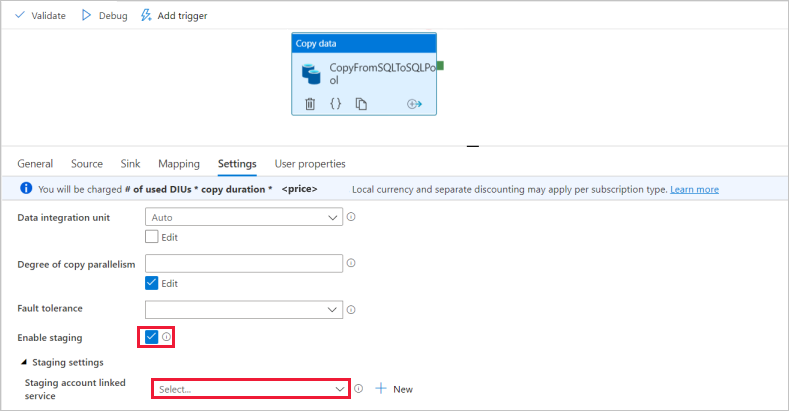Click the delete trash icon on Copy data activity

(x=310, y=103)
